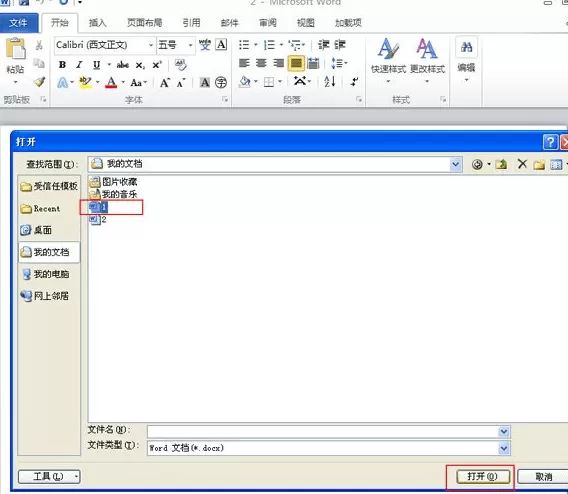Switch to the Mailings tab

pos(230,23)
